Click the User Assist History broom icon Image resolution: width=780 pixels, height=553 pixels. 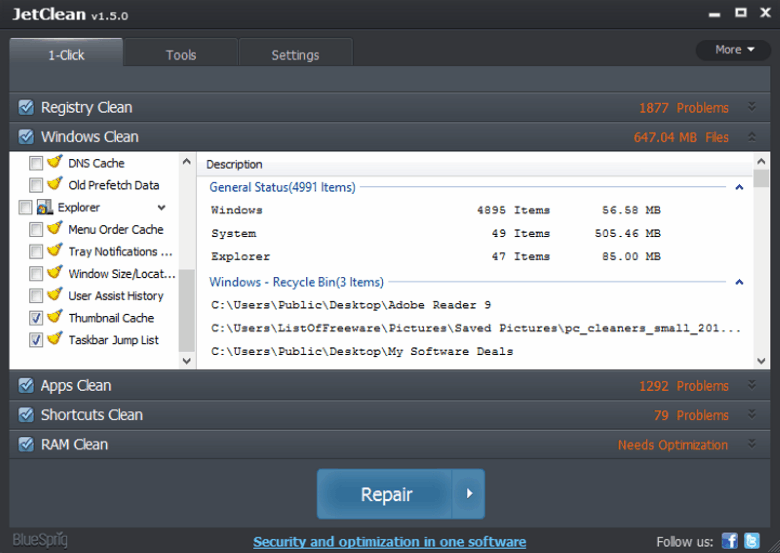55,294
